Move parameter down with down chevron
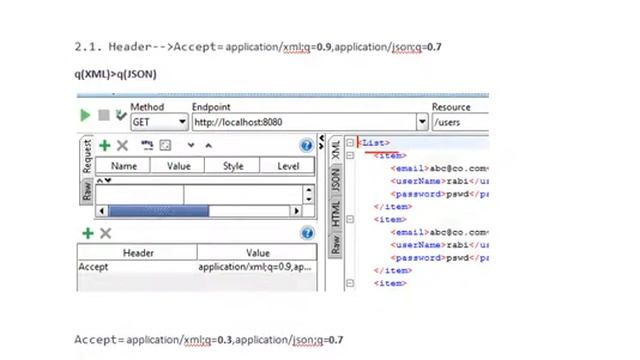 click(x=191, y=145)
